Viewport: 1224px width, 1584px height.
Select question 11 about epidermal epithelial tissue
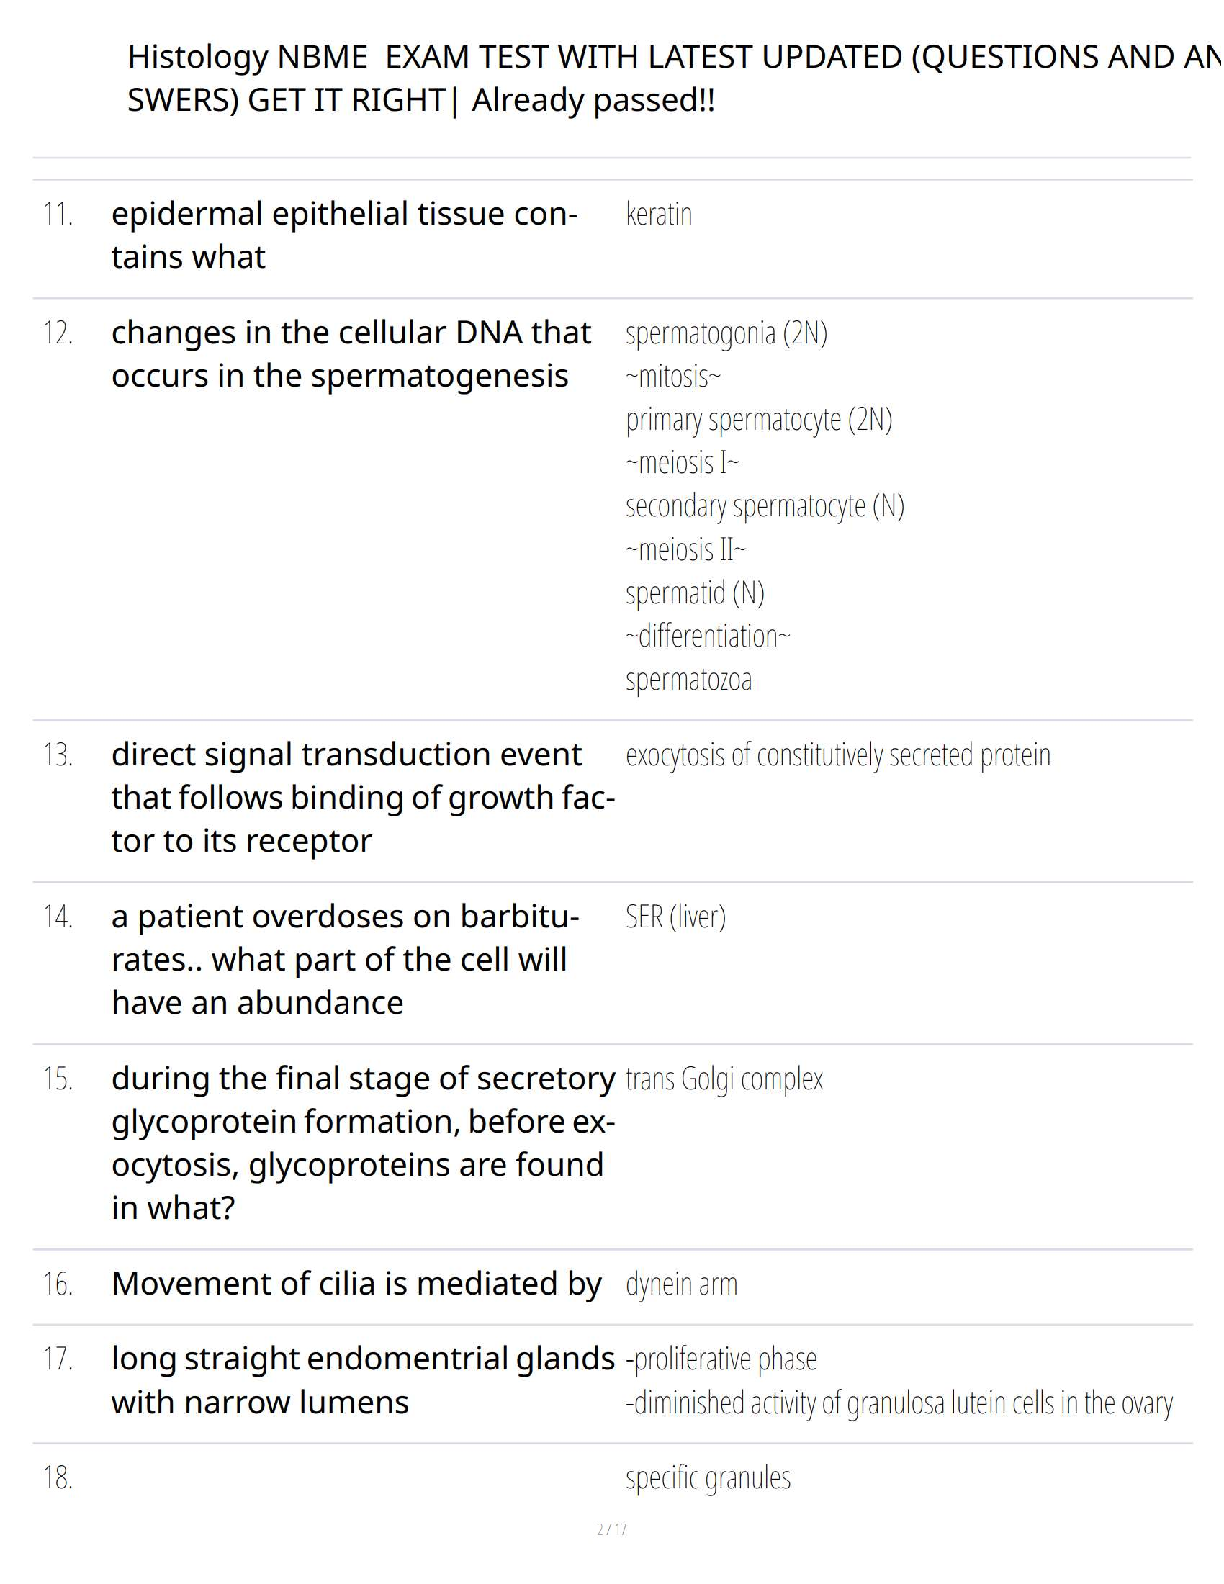click(344, 235)
